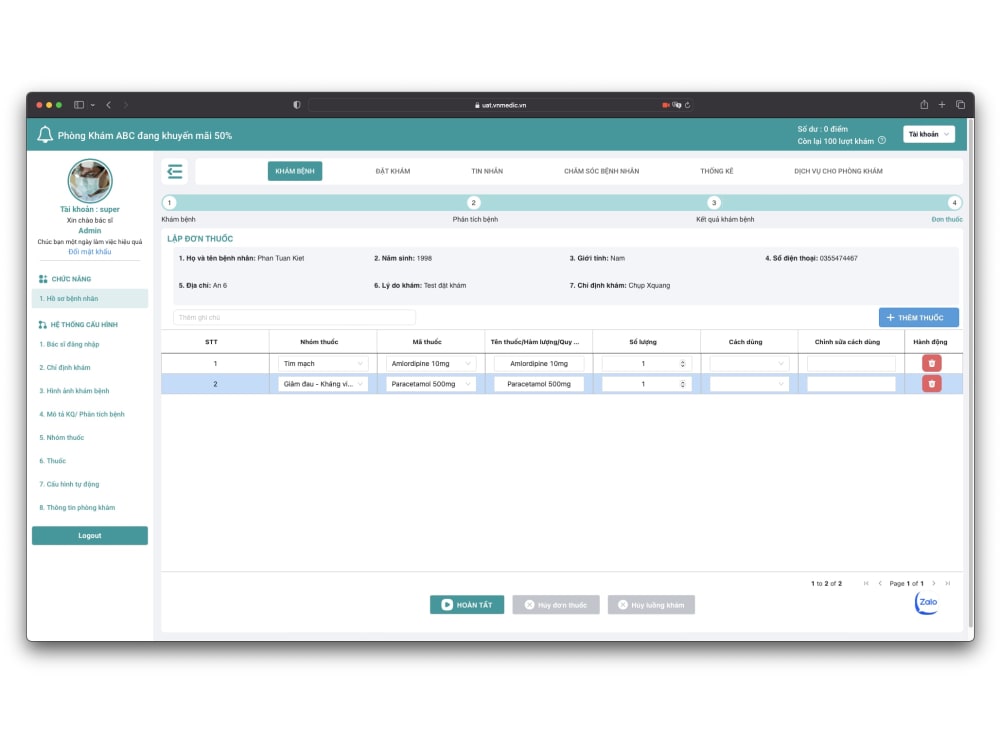Viewport: 1000px width, 750px height.
Task: Open Thông tin phòng khám sidebar item
Action: click(77, 508)
